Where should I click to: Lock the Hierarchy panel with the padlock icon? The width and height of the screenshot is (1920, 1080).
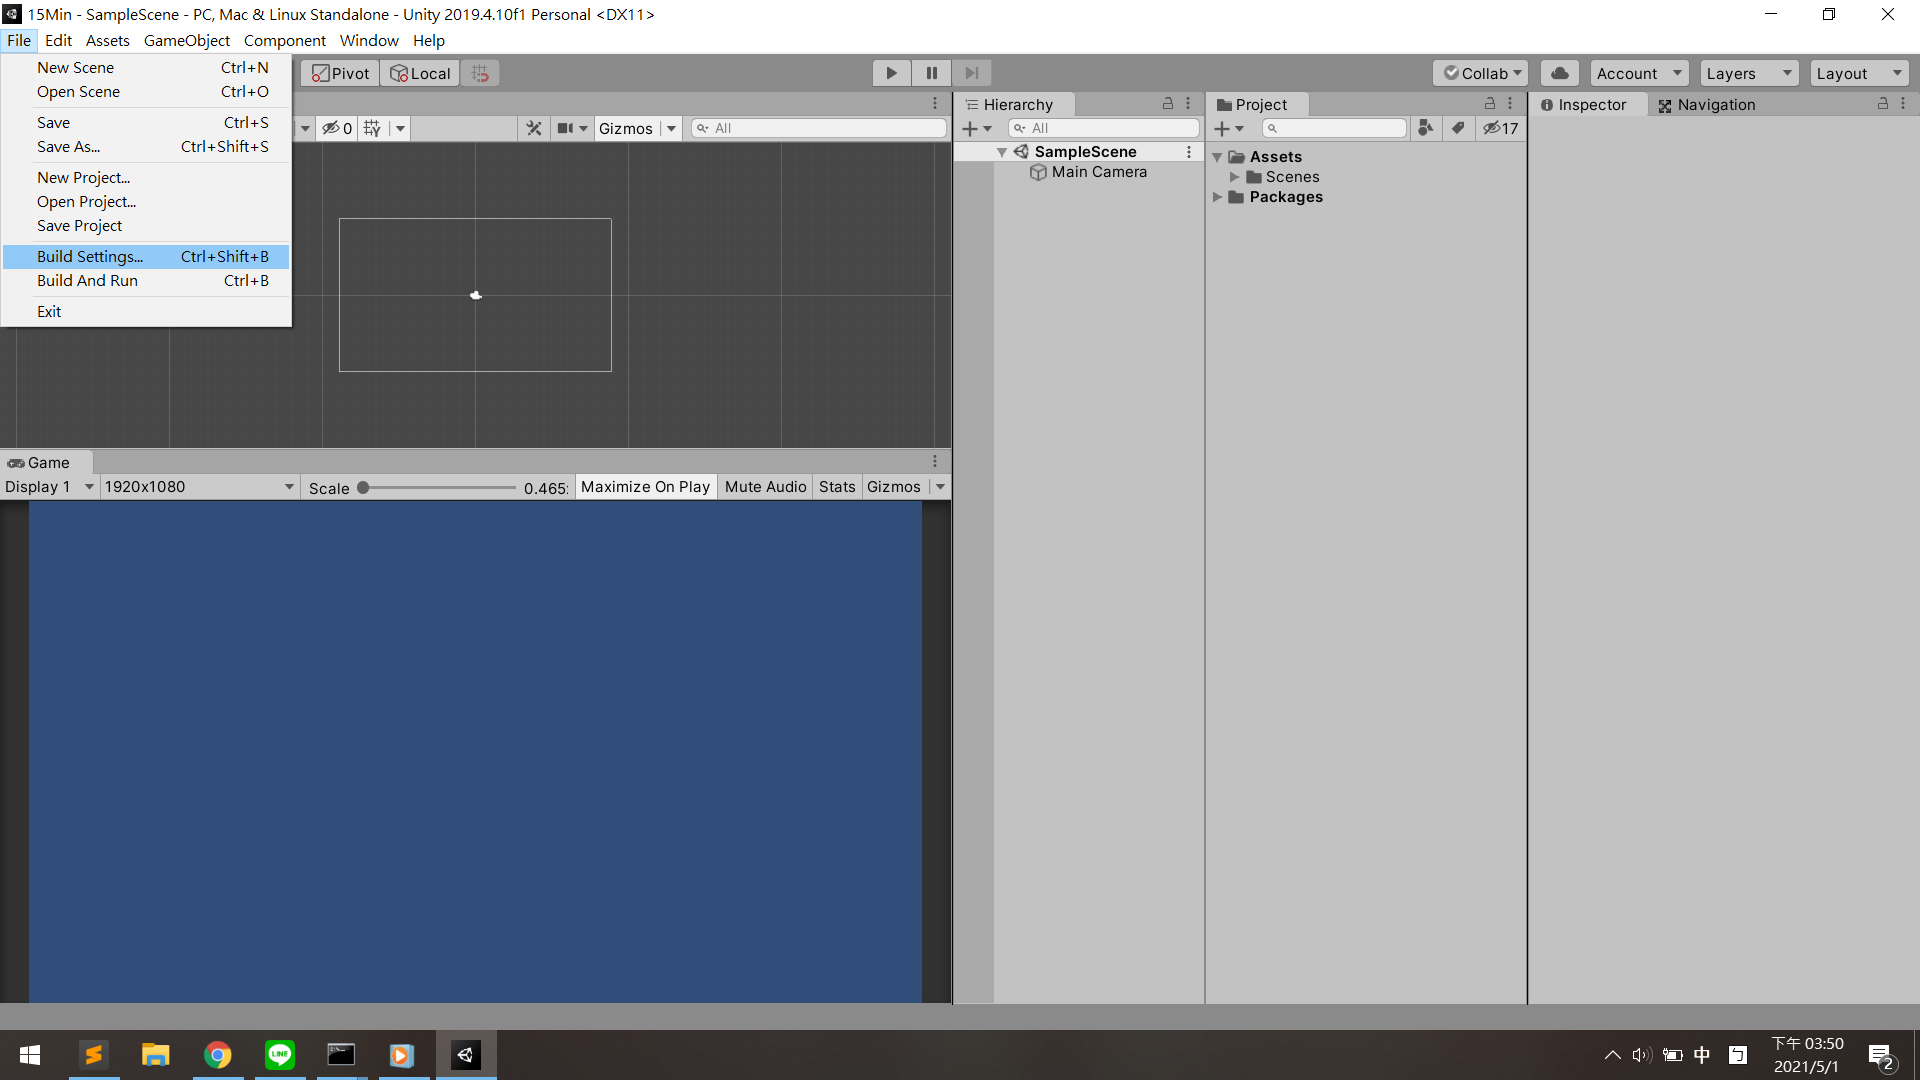click(x=1167, y=104)
